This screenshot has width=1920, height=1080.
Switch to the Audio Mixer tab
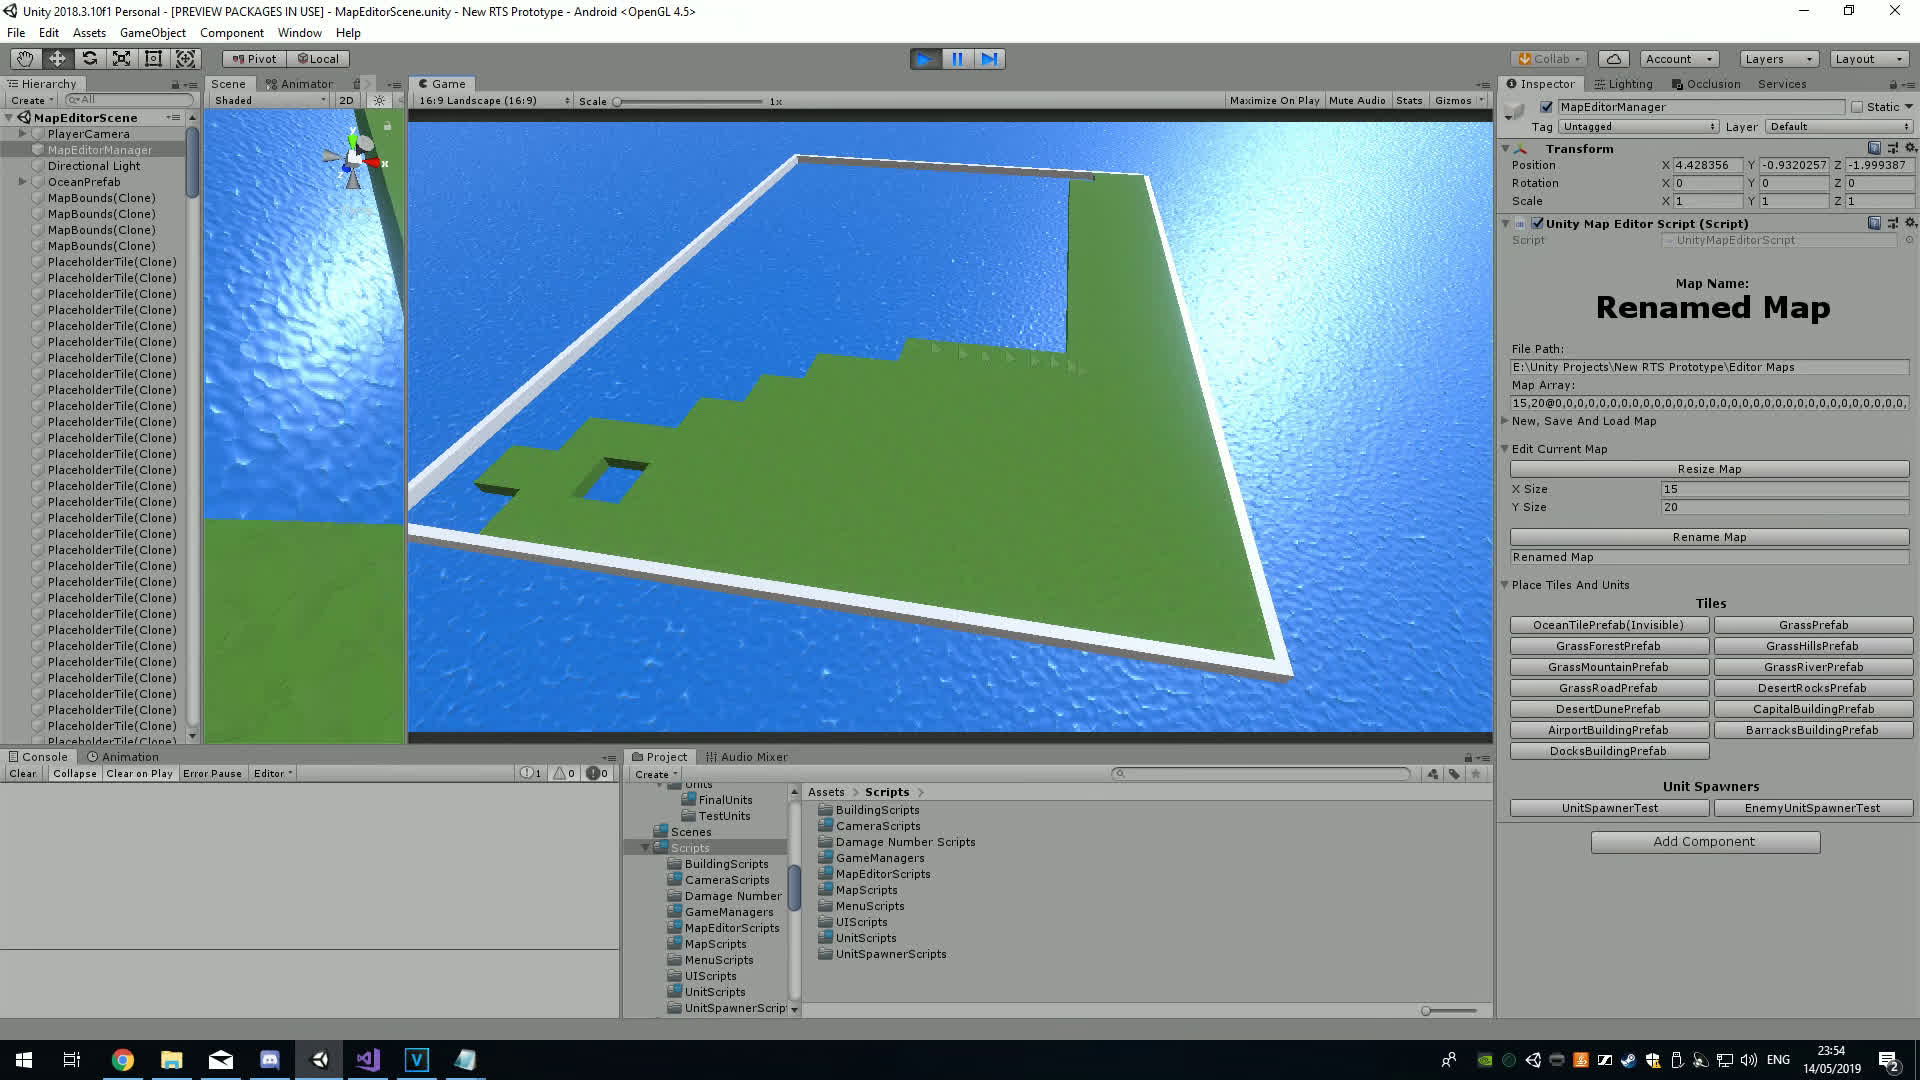[746, 757]
